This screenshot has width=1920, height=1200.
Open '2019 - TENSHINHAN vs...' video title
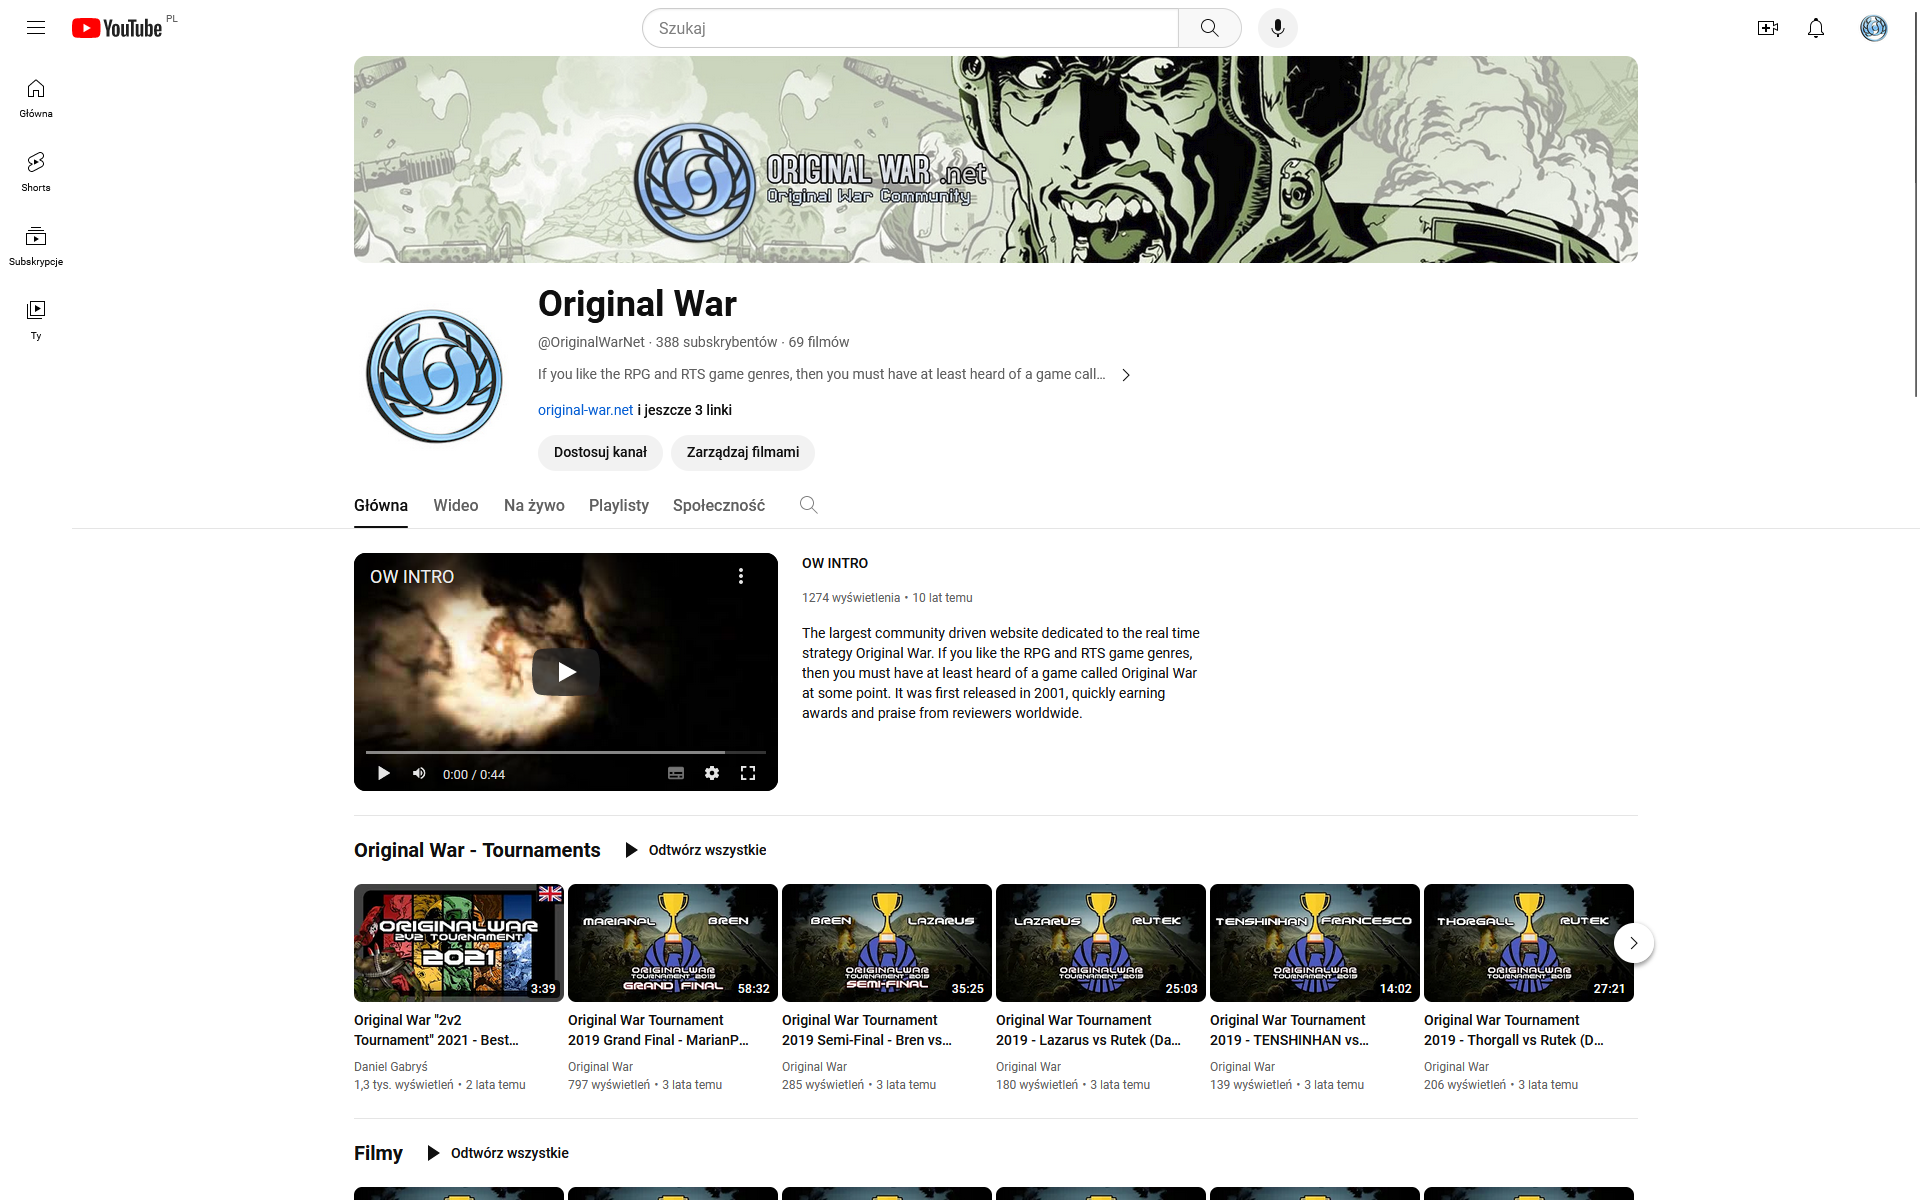click(x=1290, y=1030)
